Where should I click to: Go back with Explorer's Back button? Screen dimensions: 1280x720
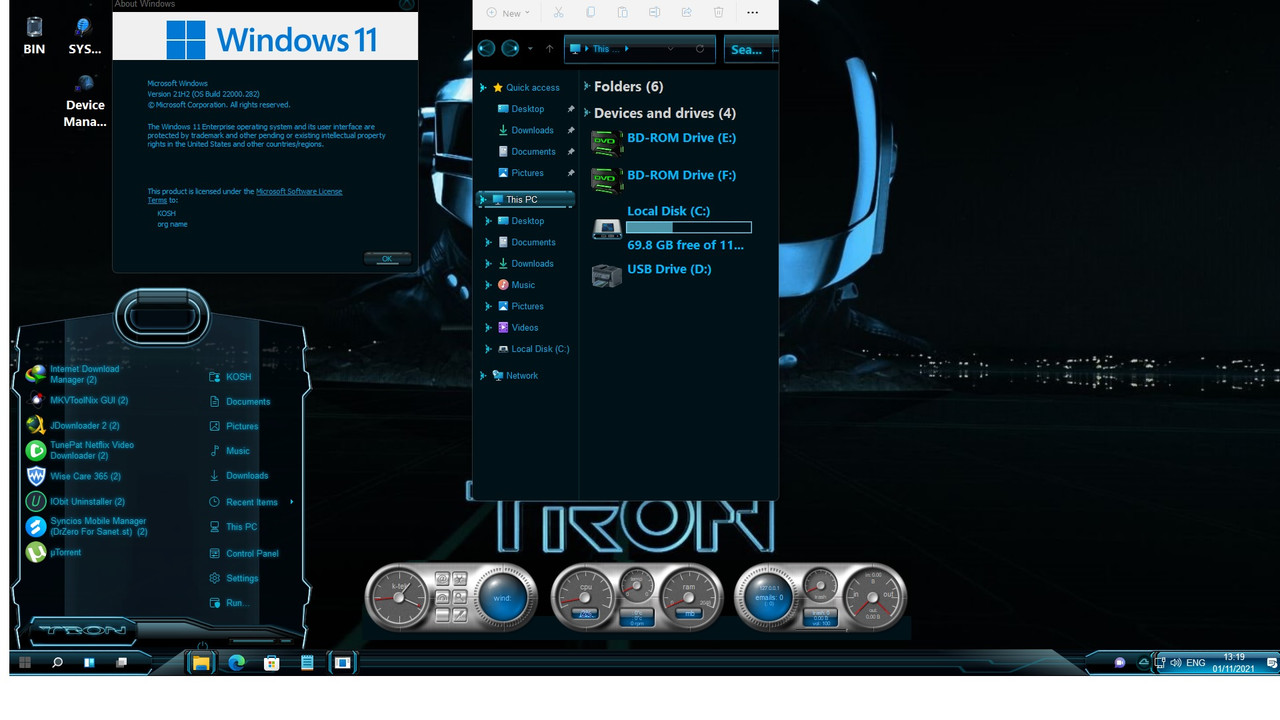(x=486, y=48)
